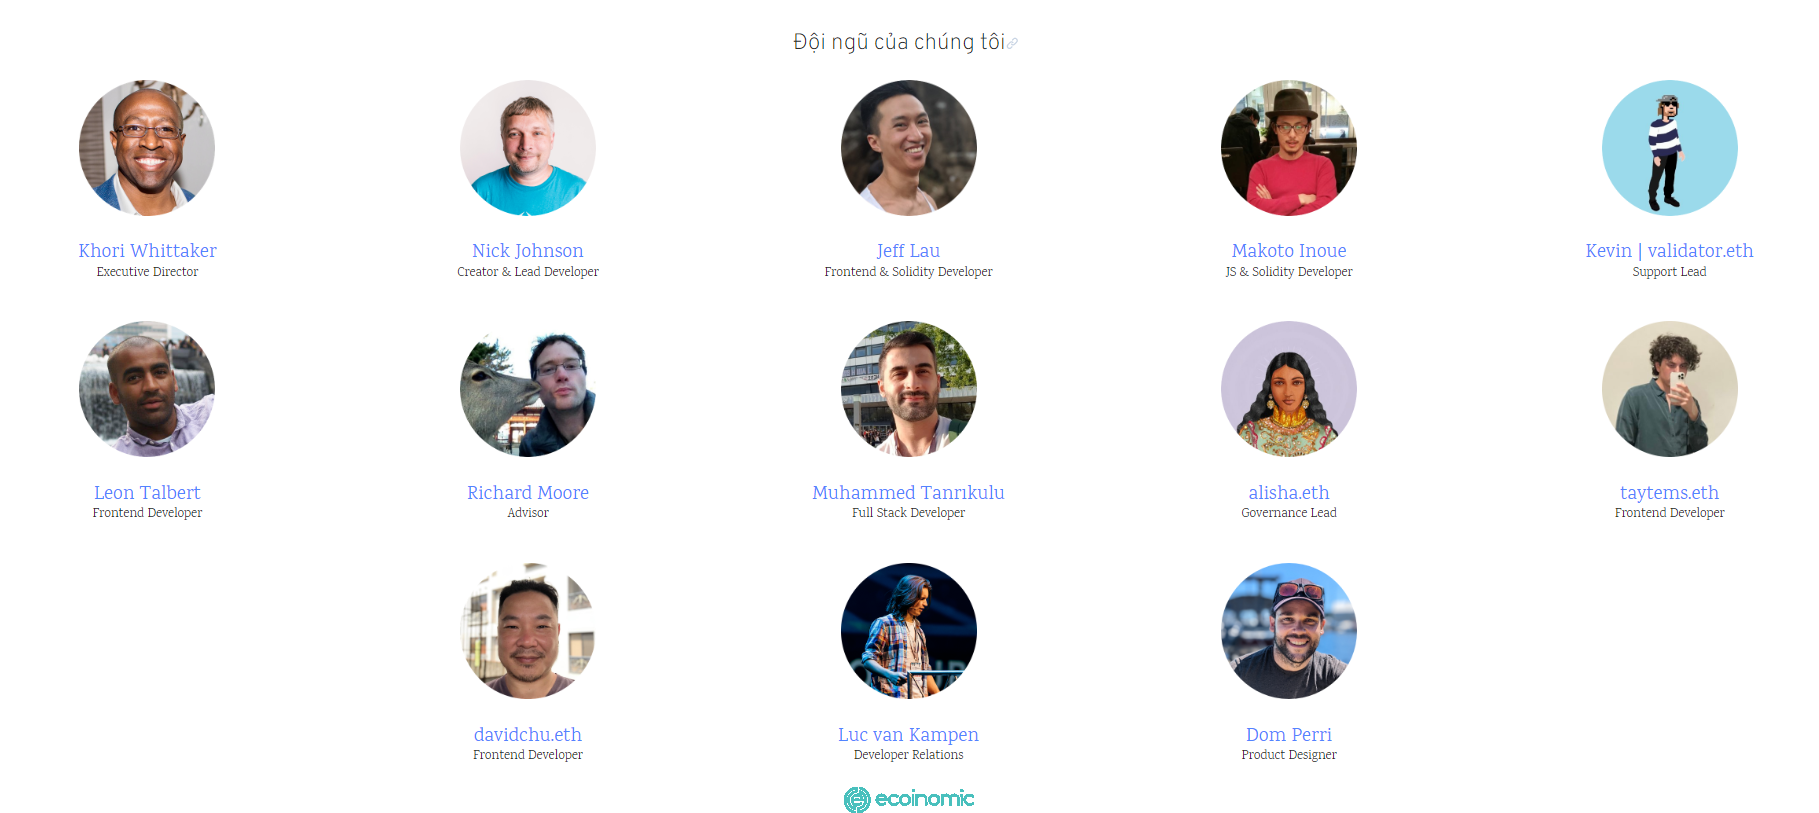Open Makoto Inoue's profile link
This screenshot has height=813, width=1819.
(x=1289, y=251)
